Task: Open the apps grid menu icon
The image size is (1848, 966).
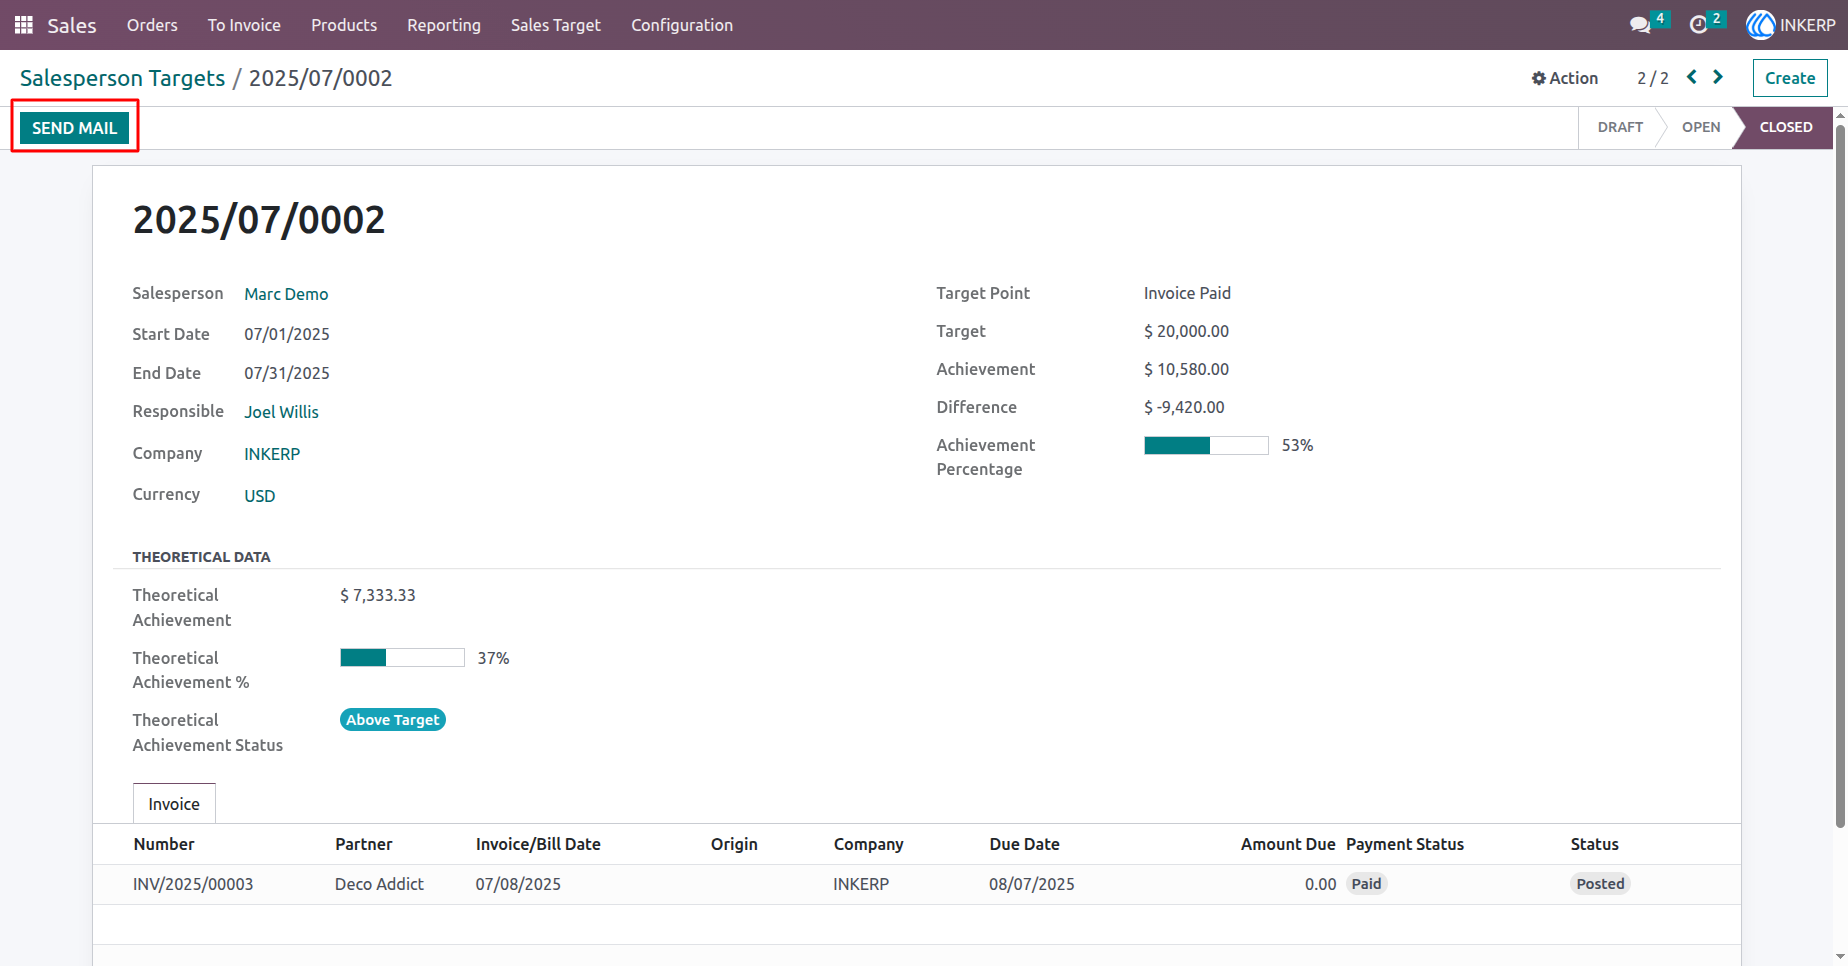Action: pos(24,25)
